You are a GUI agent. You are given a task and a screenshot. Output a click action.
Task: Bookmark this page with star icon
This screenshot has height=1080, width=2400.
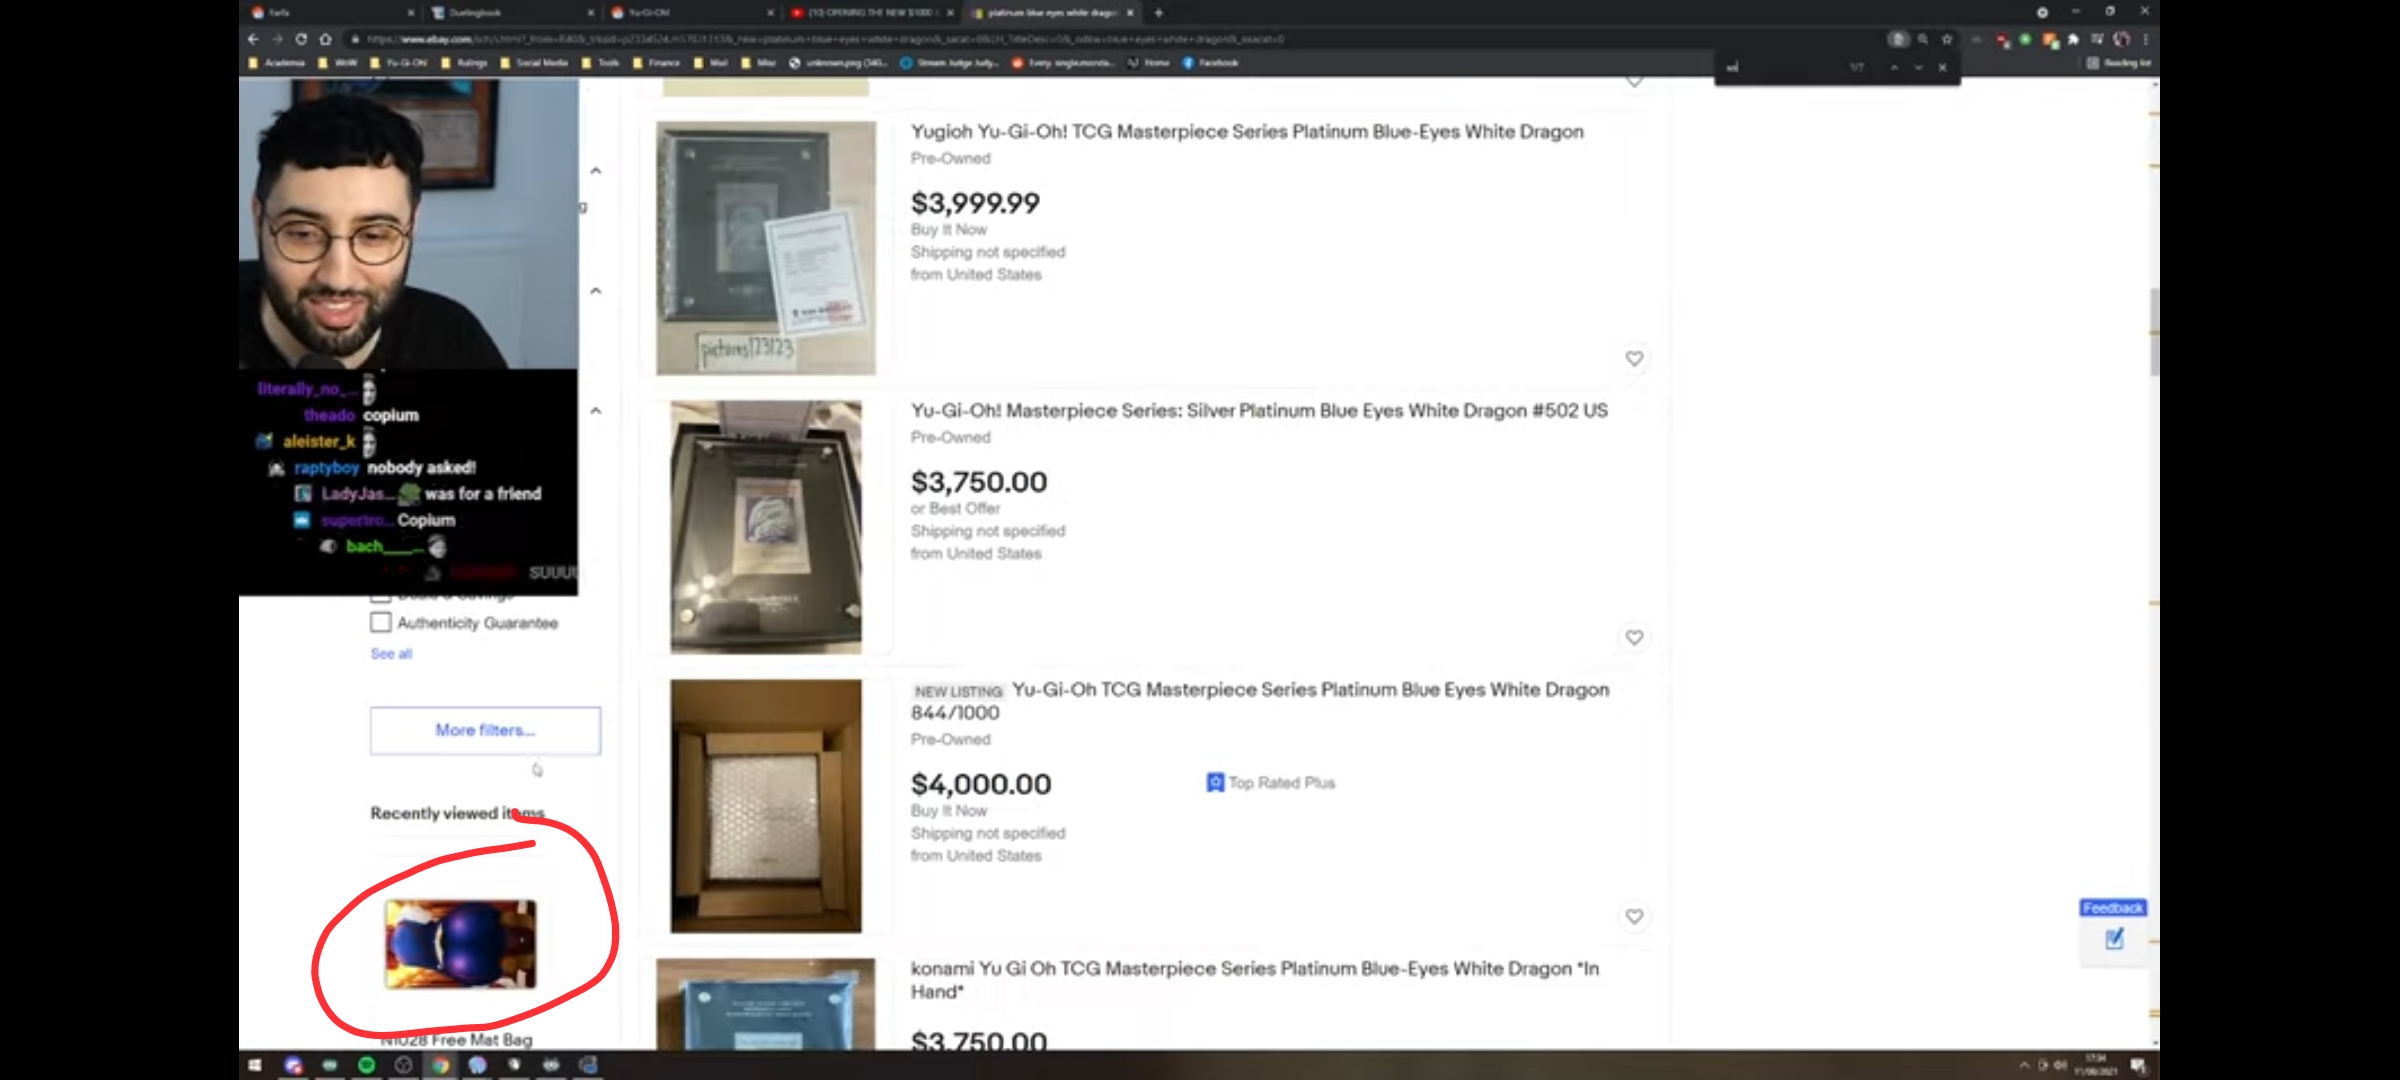[x=1947, y=39]
